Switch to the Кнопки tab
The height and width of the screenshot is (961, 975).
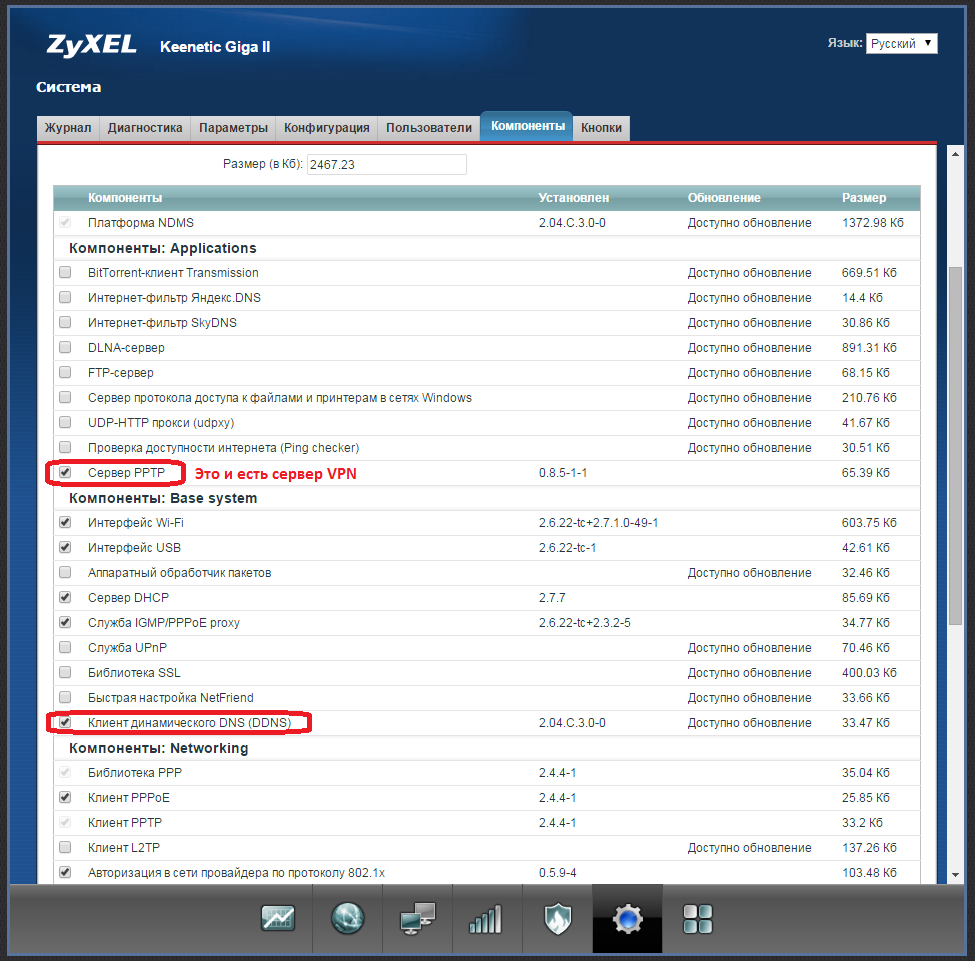click(601, 128)
